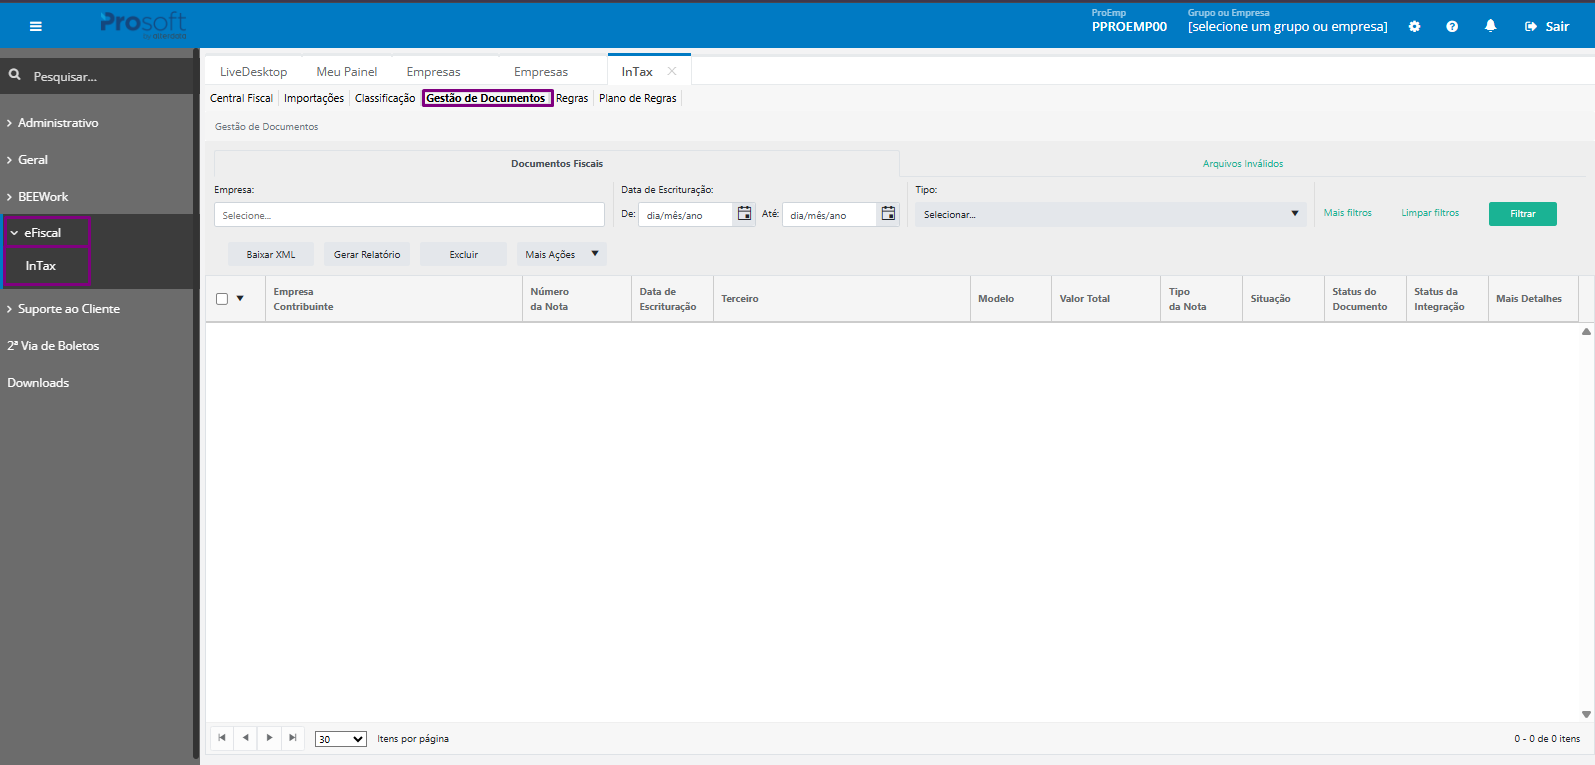This screenshot has width=1595, height=765.
Task: Open settings gear icon in header
Action: [1414, 27]
